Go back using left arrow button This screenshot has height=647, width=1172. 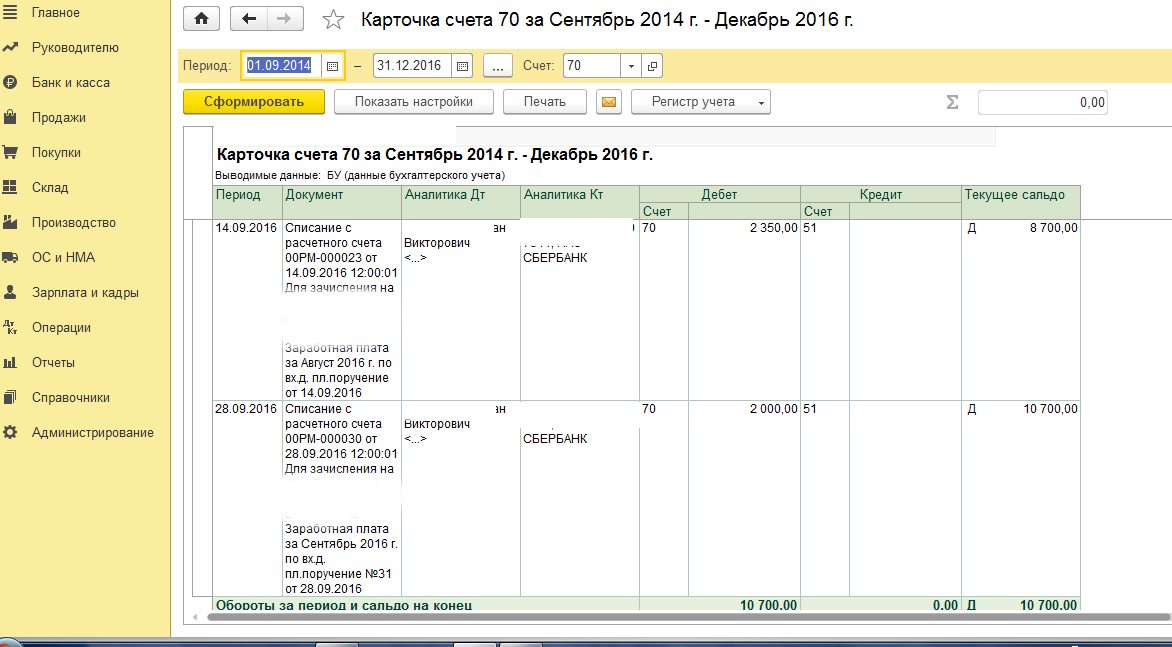[x=249, y=19]
